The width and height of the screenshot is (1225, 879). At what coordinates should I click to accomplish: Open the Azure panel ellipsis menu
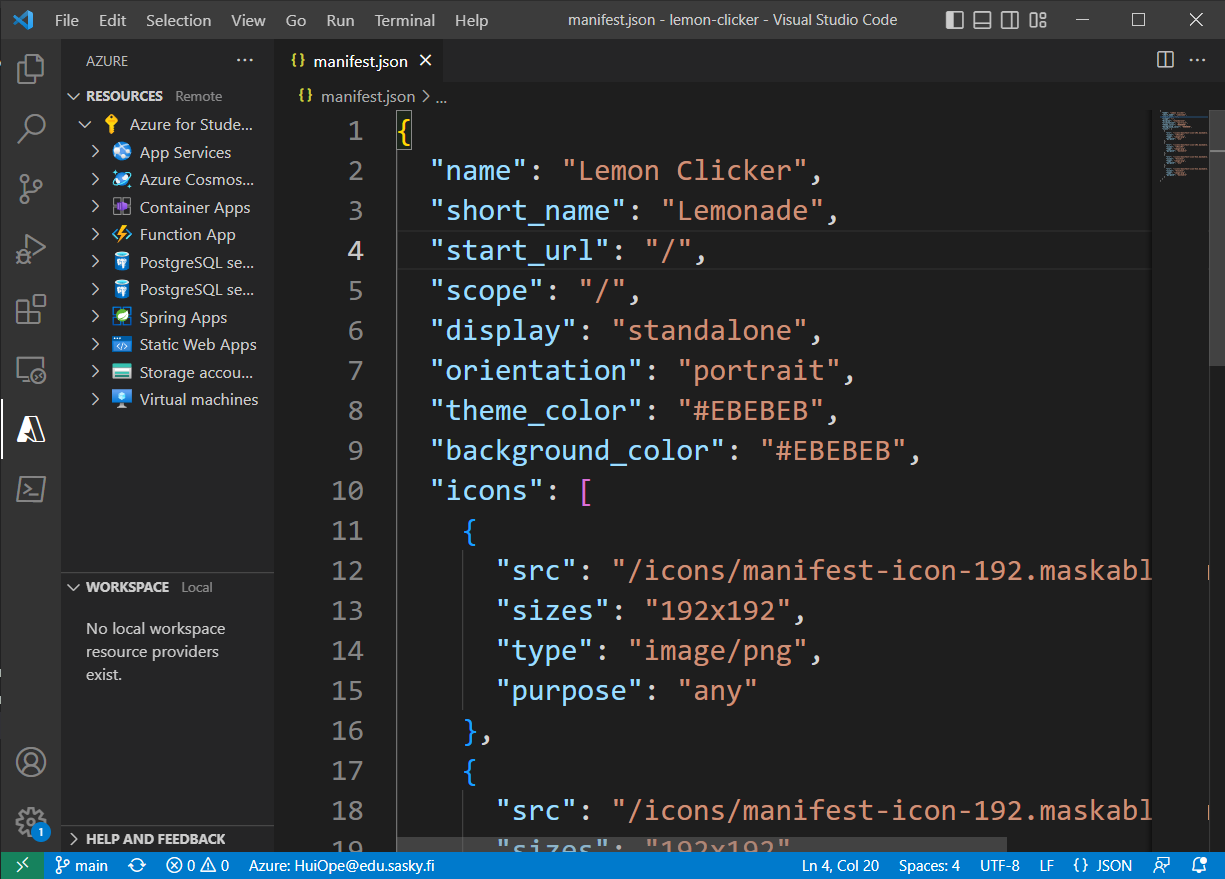245,61
